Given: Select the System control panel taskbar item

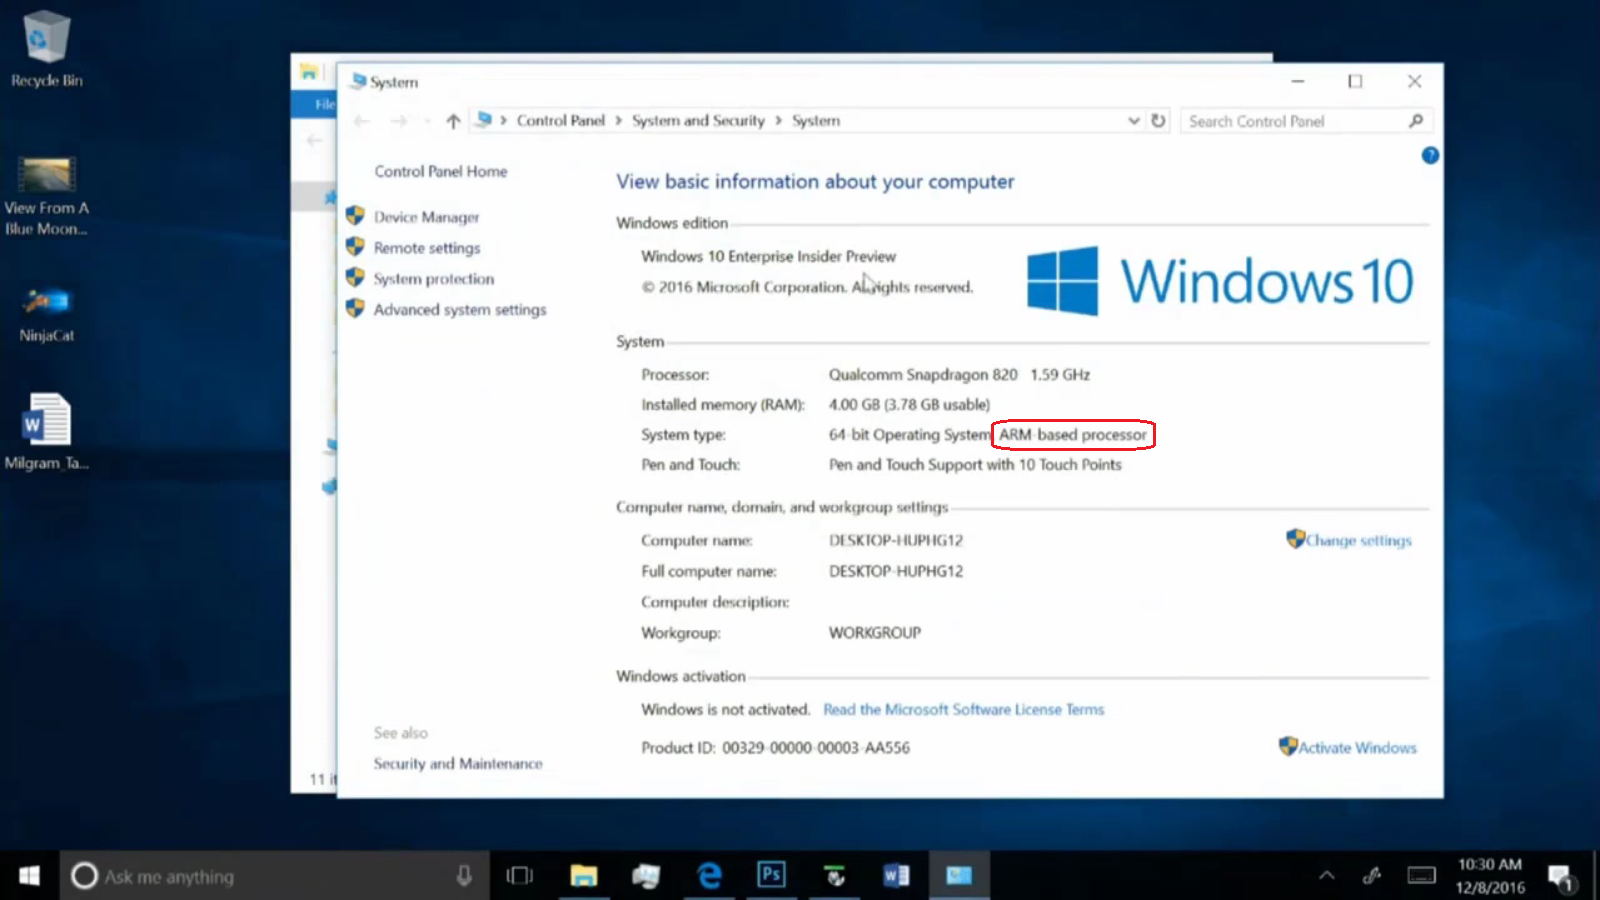Looking at the screenshot, I should point(959,876).
